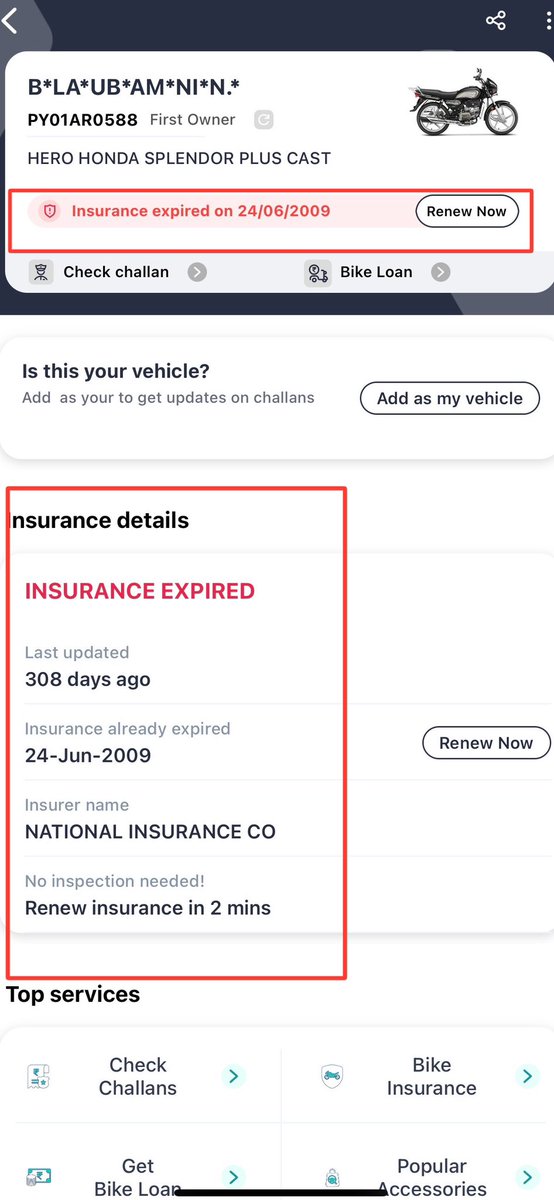Tap the red insurance shield icon
The image size is (554, 1200).
click(50, 211)
